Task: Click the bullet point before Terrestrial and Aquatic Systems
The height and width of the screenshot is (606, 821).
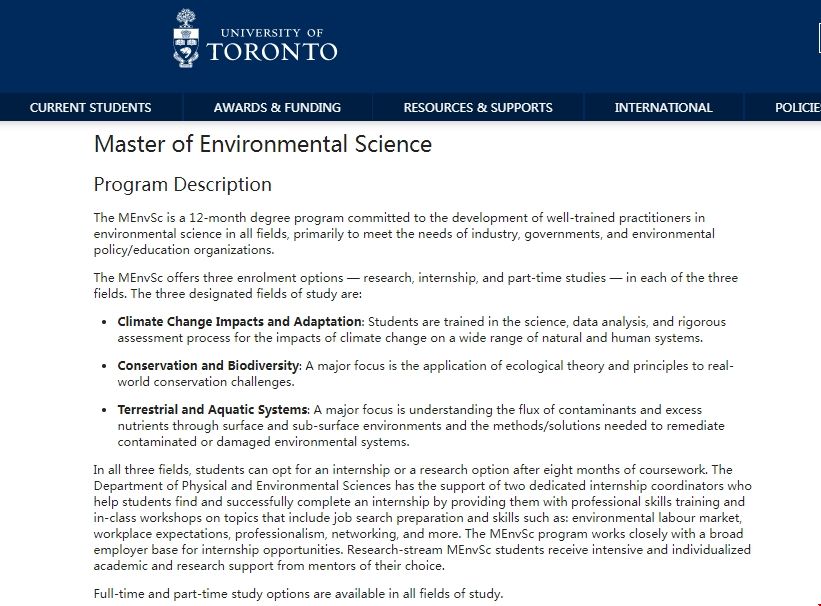Action: (x=106, y=410)
